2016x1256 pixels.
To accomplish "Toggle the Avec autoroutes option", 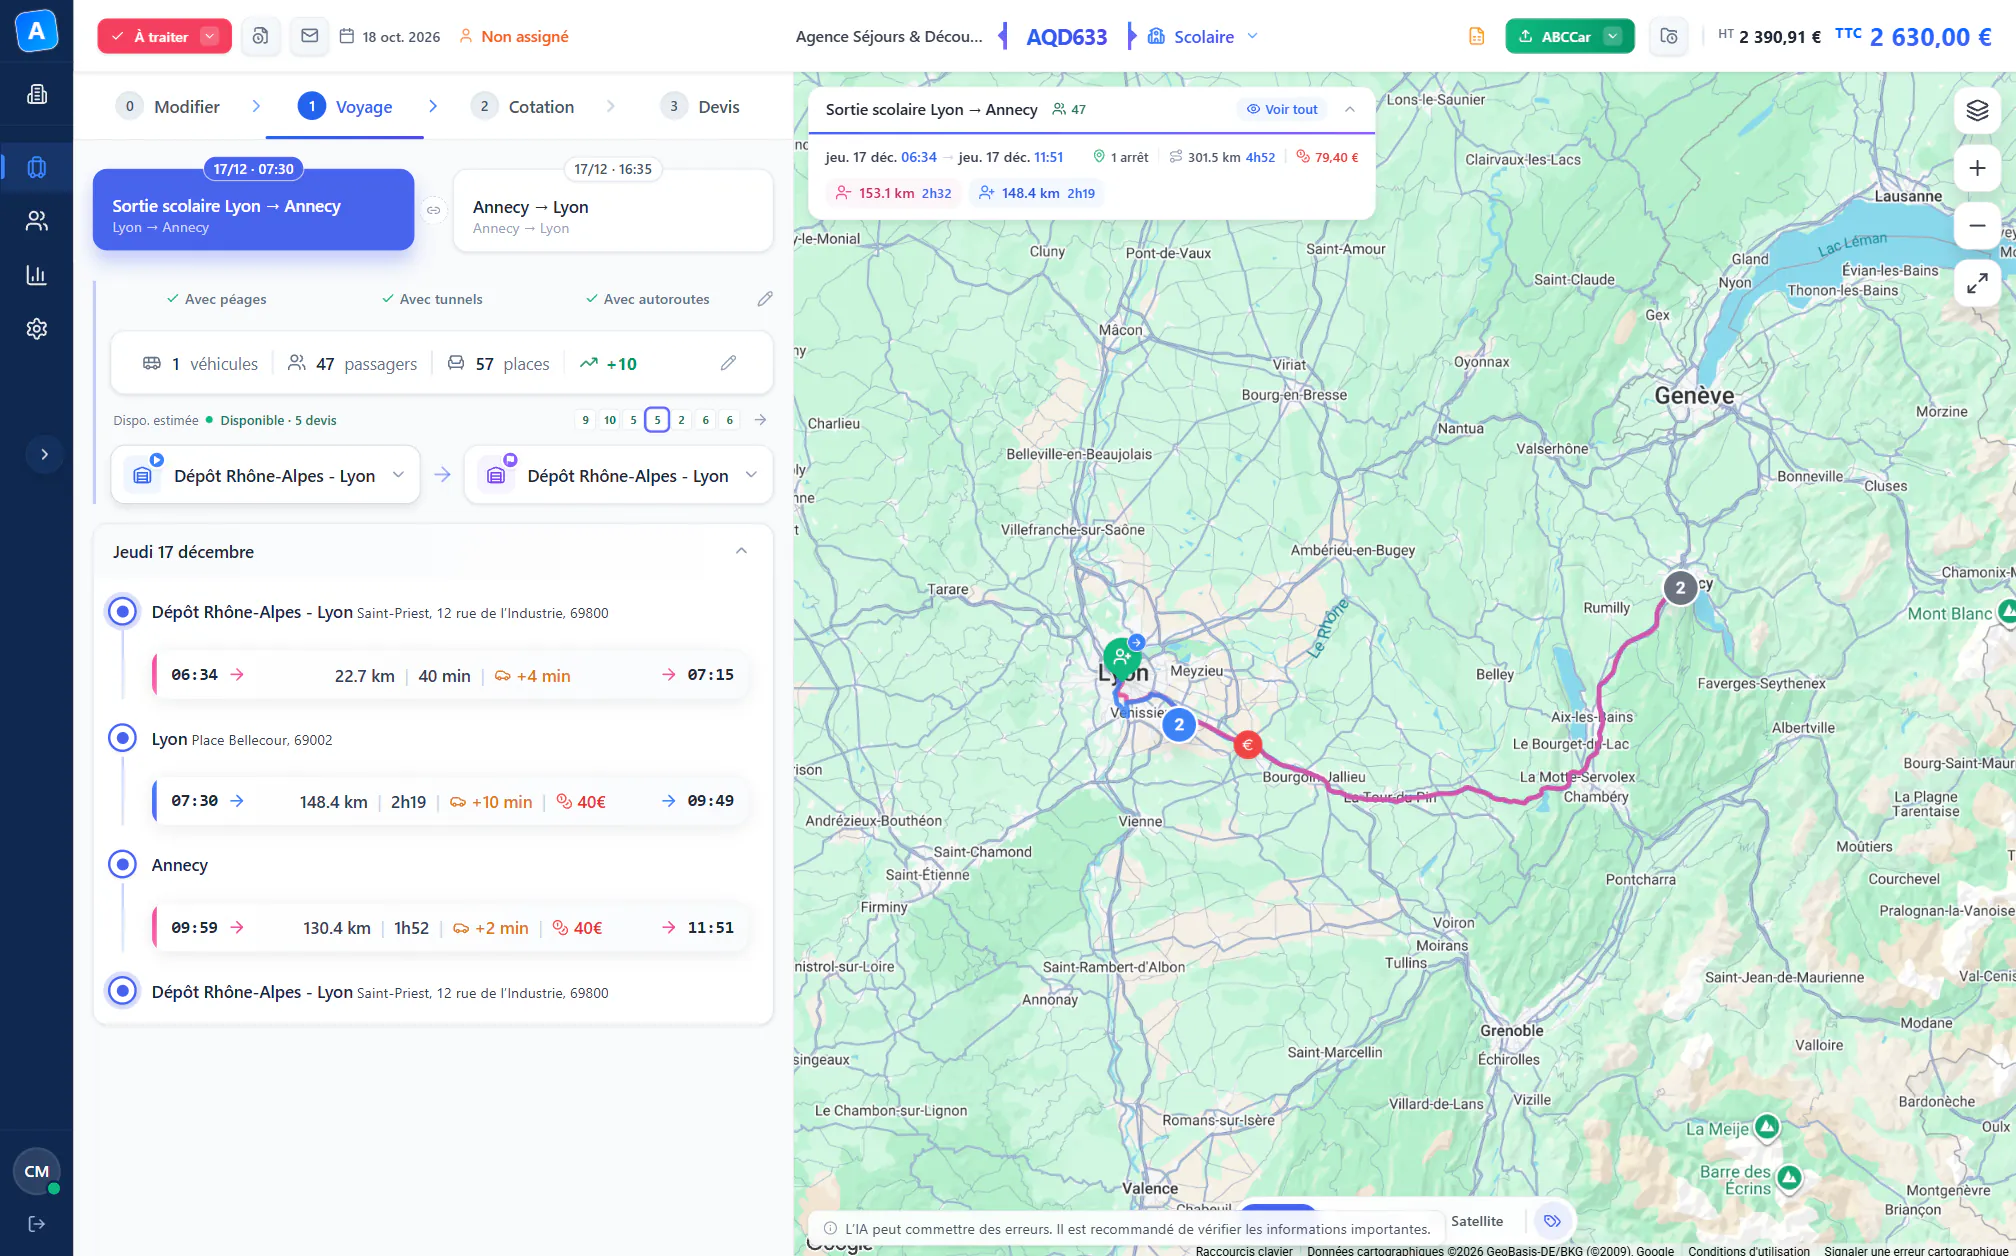I will [647, 299].
